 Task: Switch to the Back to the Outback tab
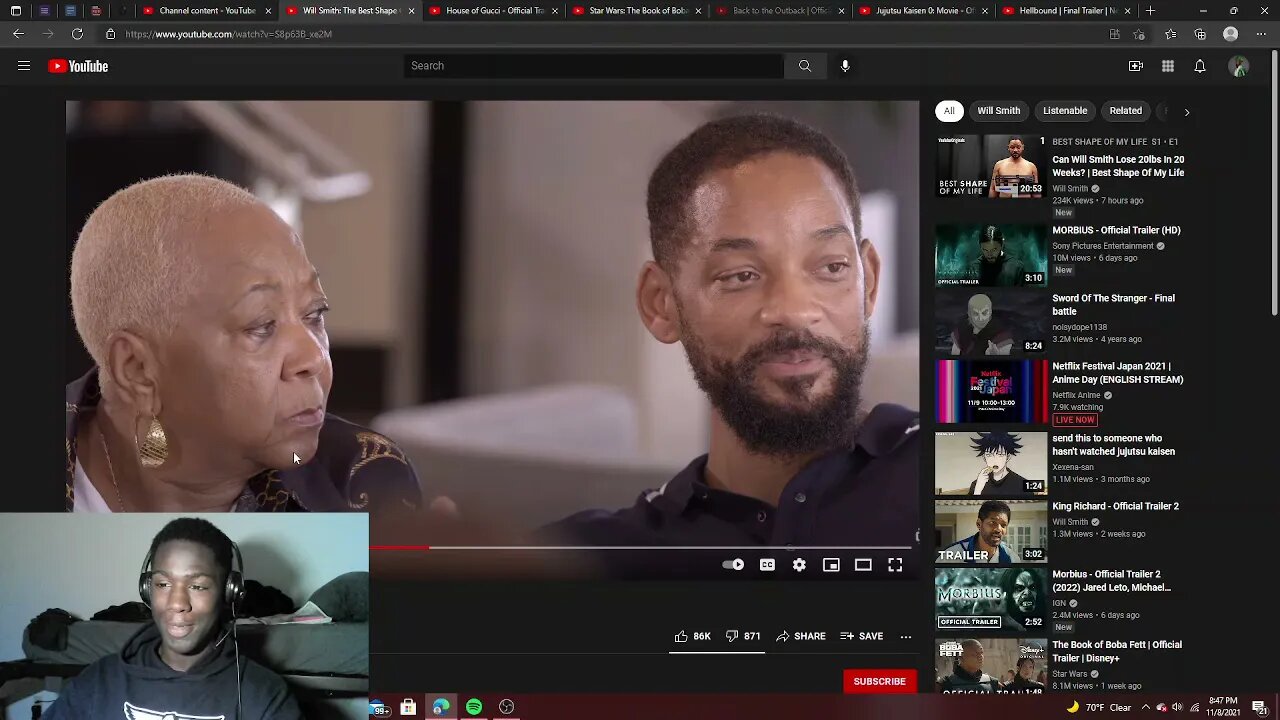(780, 11)
